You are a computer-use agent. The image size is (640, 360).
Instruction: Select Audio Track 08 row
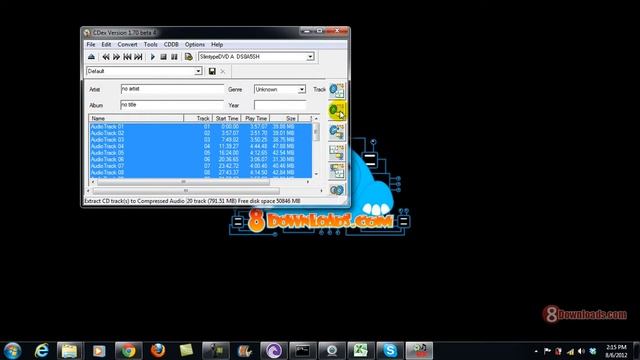point(200,172)
